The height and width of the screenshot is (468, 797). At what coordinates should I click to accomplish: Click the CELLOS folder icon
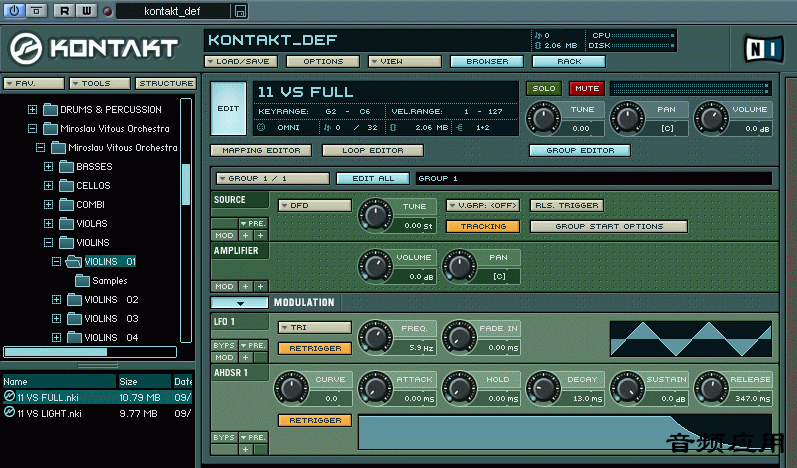click(x=66, y=185)
